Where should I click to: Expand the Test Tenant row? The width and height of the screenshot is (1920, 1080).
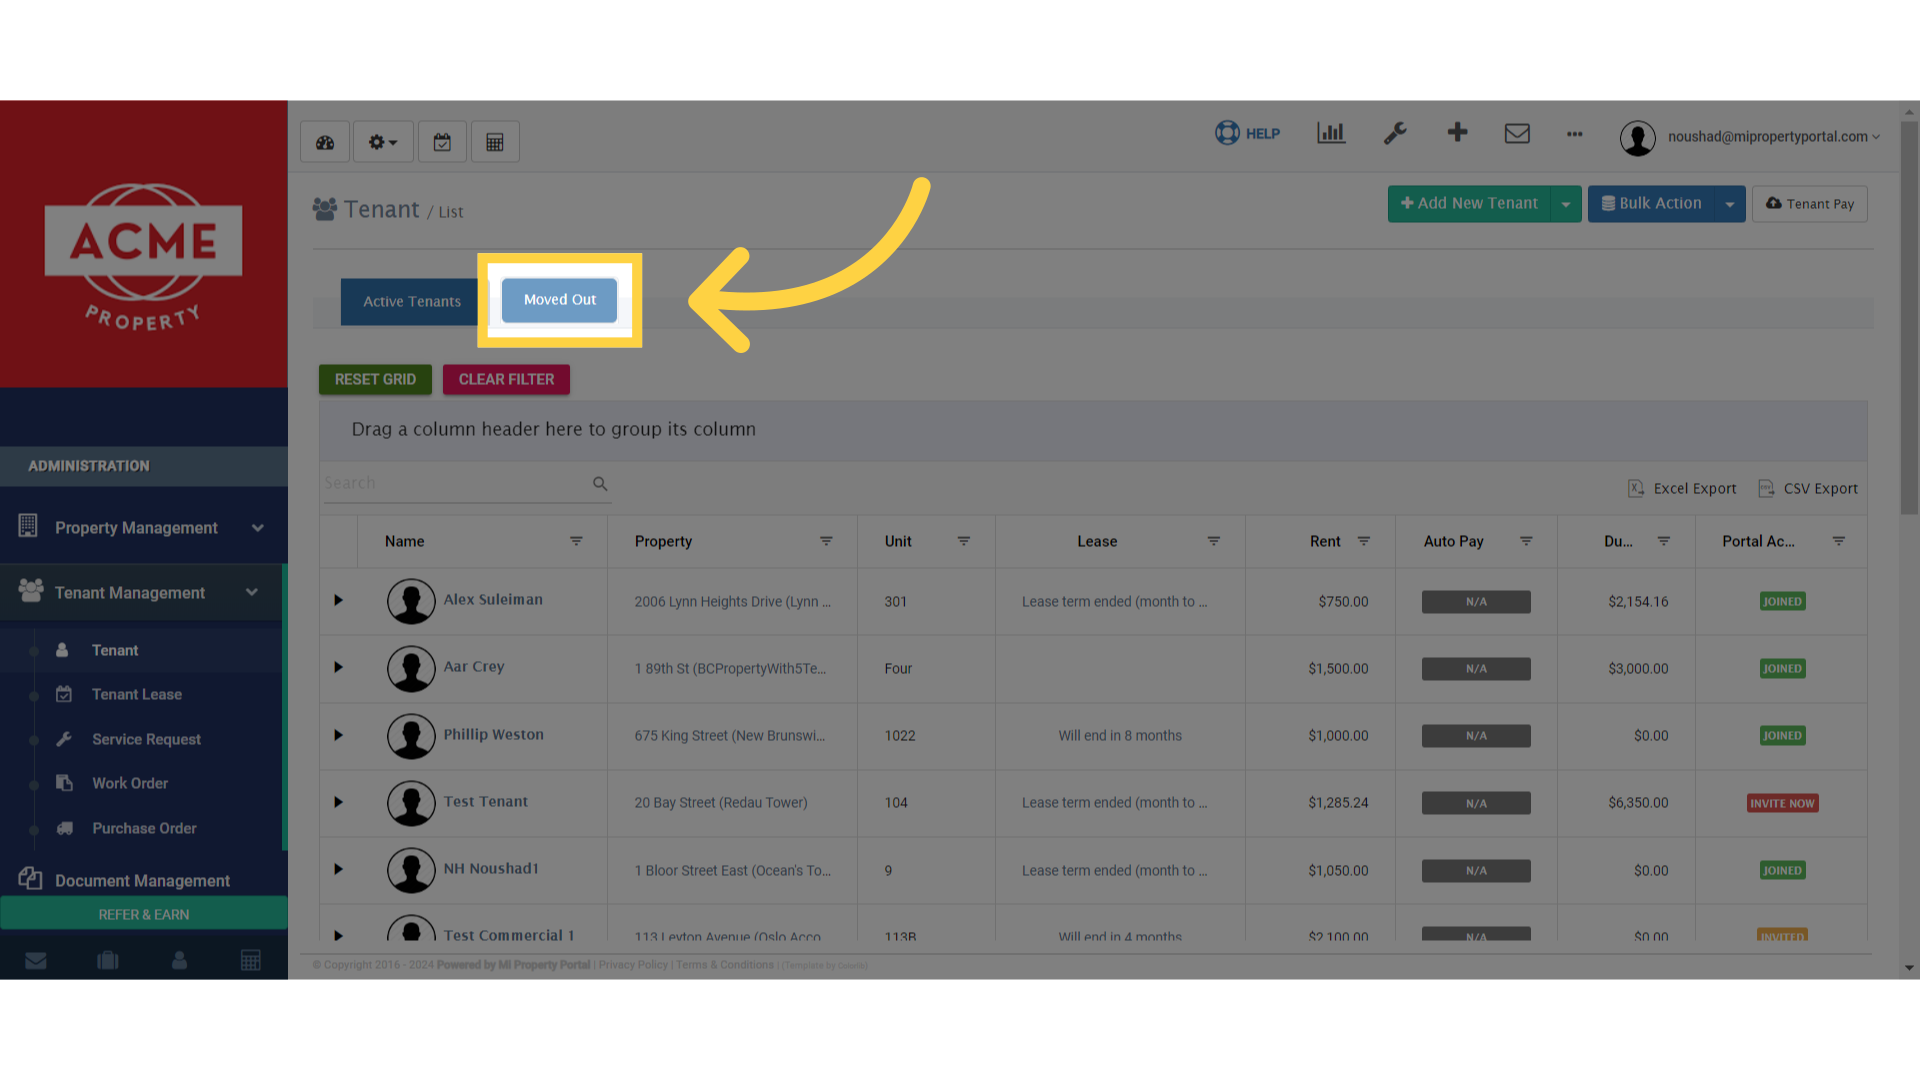click(x=338, y=803)
